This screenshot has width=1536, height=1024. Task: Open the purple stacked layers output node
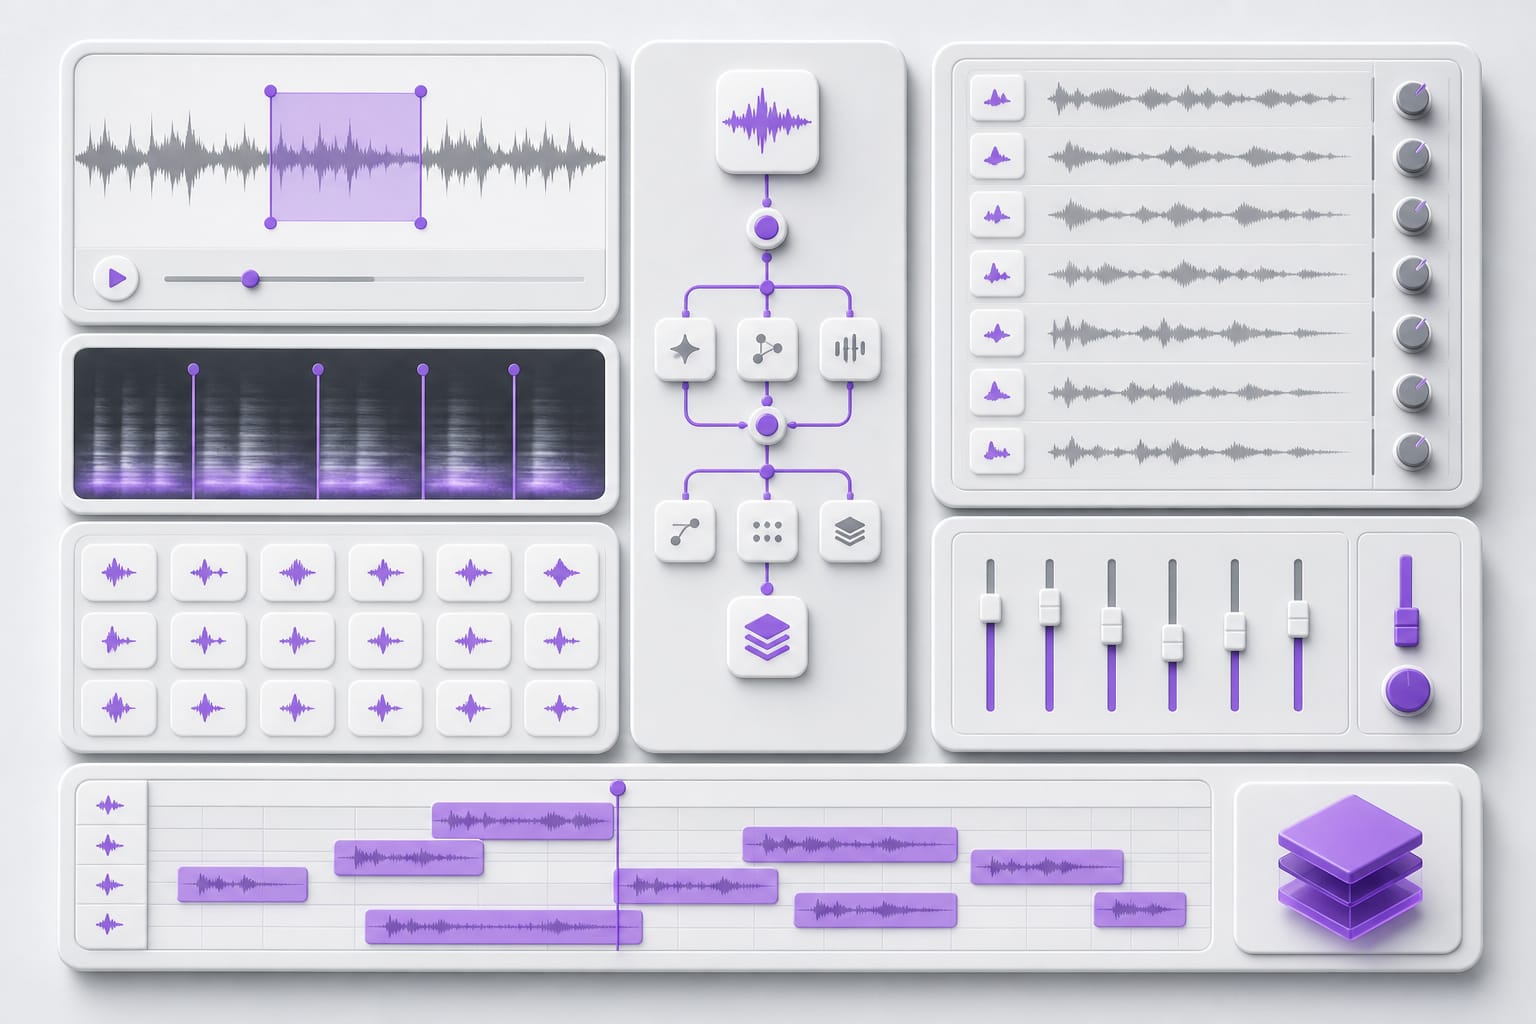[x=767, y=637]
